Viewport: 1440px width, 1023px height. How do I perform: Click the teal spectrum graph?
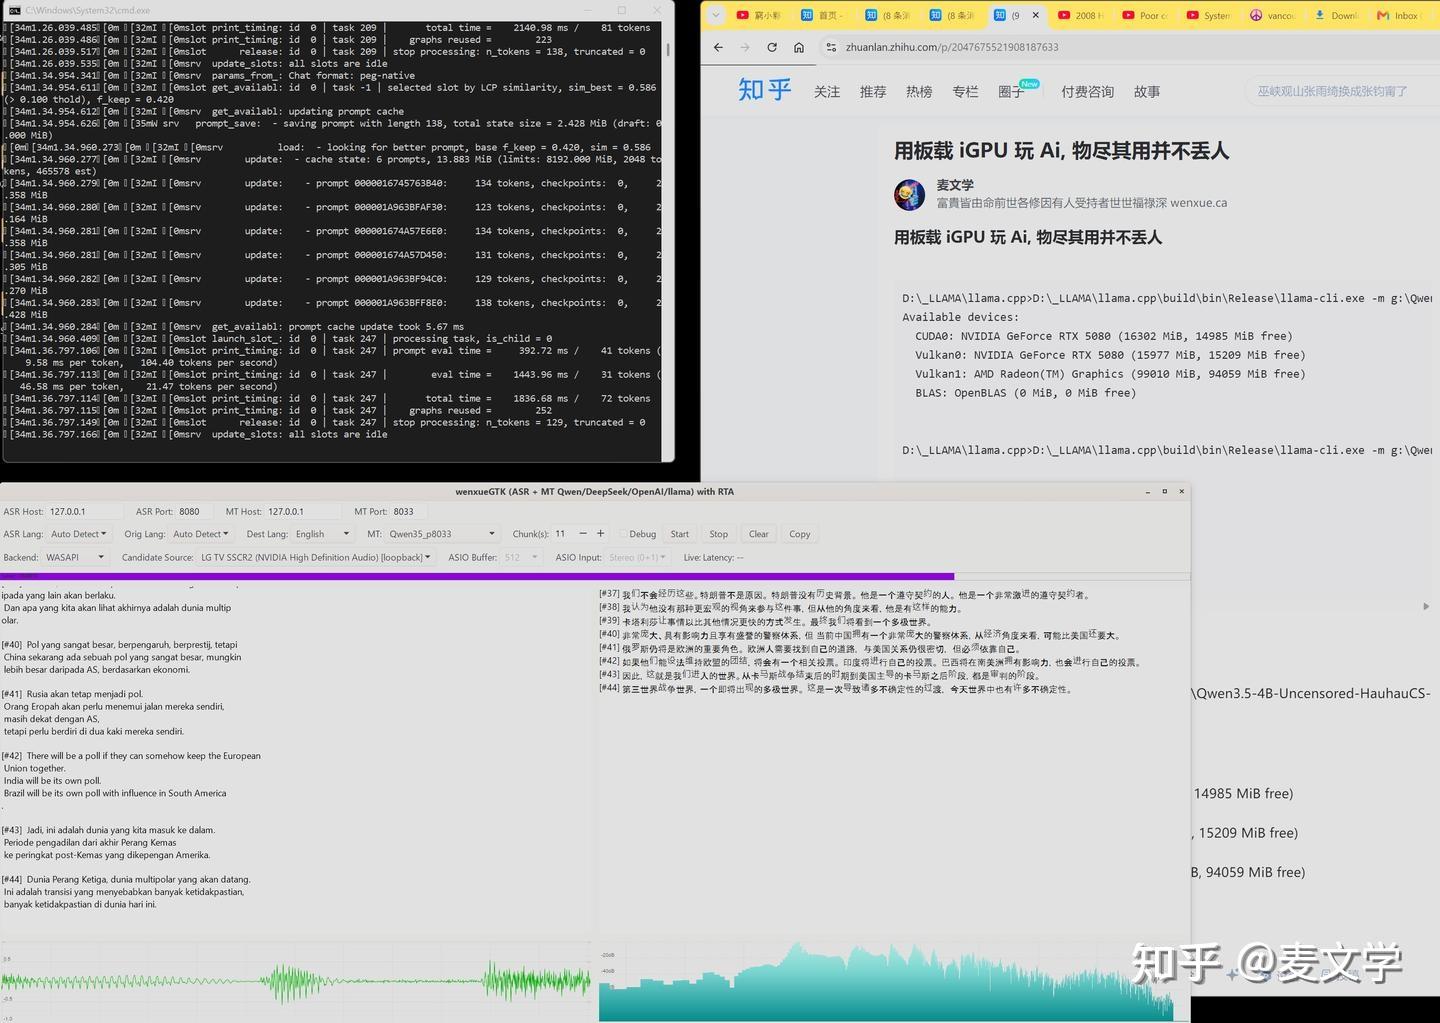point(887,981)
